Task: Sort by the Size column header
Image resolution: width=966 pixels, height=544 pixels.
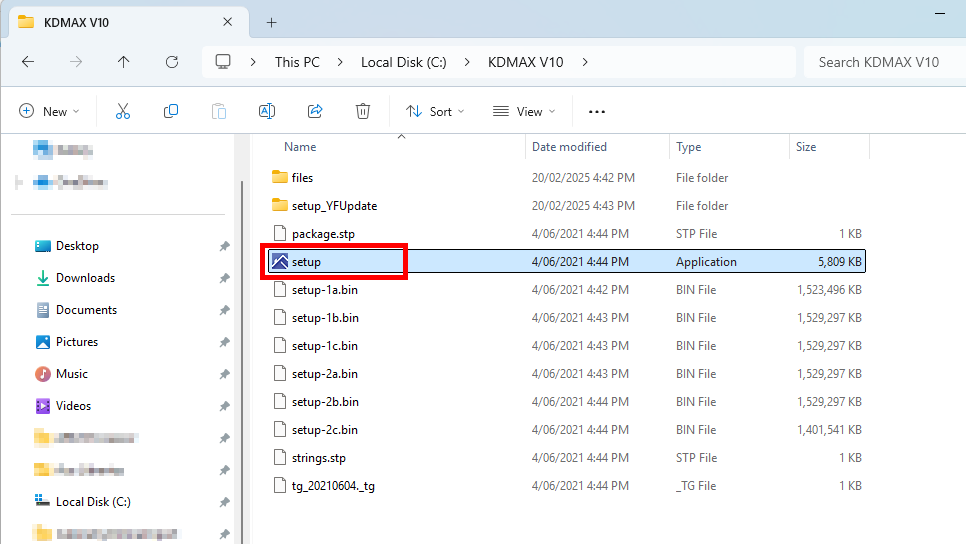Action: (x=806, y=147)
